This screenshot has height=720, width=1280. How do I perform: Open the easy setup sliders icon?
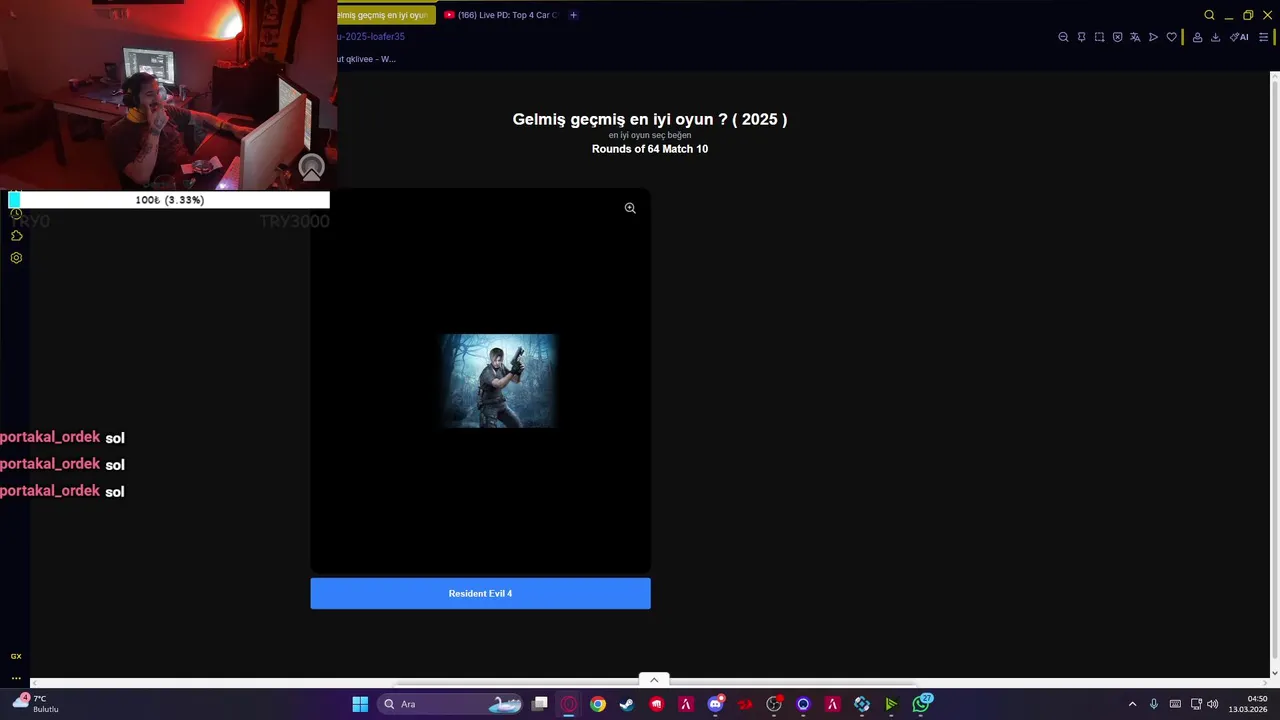[1263, 37]
